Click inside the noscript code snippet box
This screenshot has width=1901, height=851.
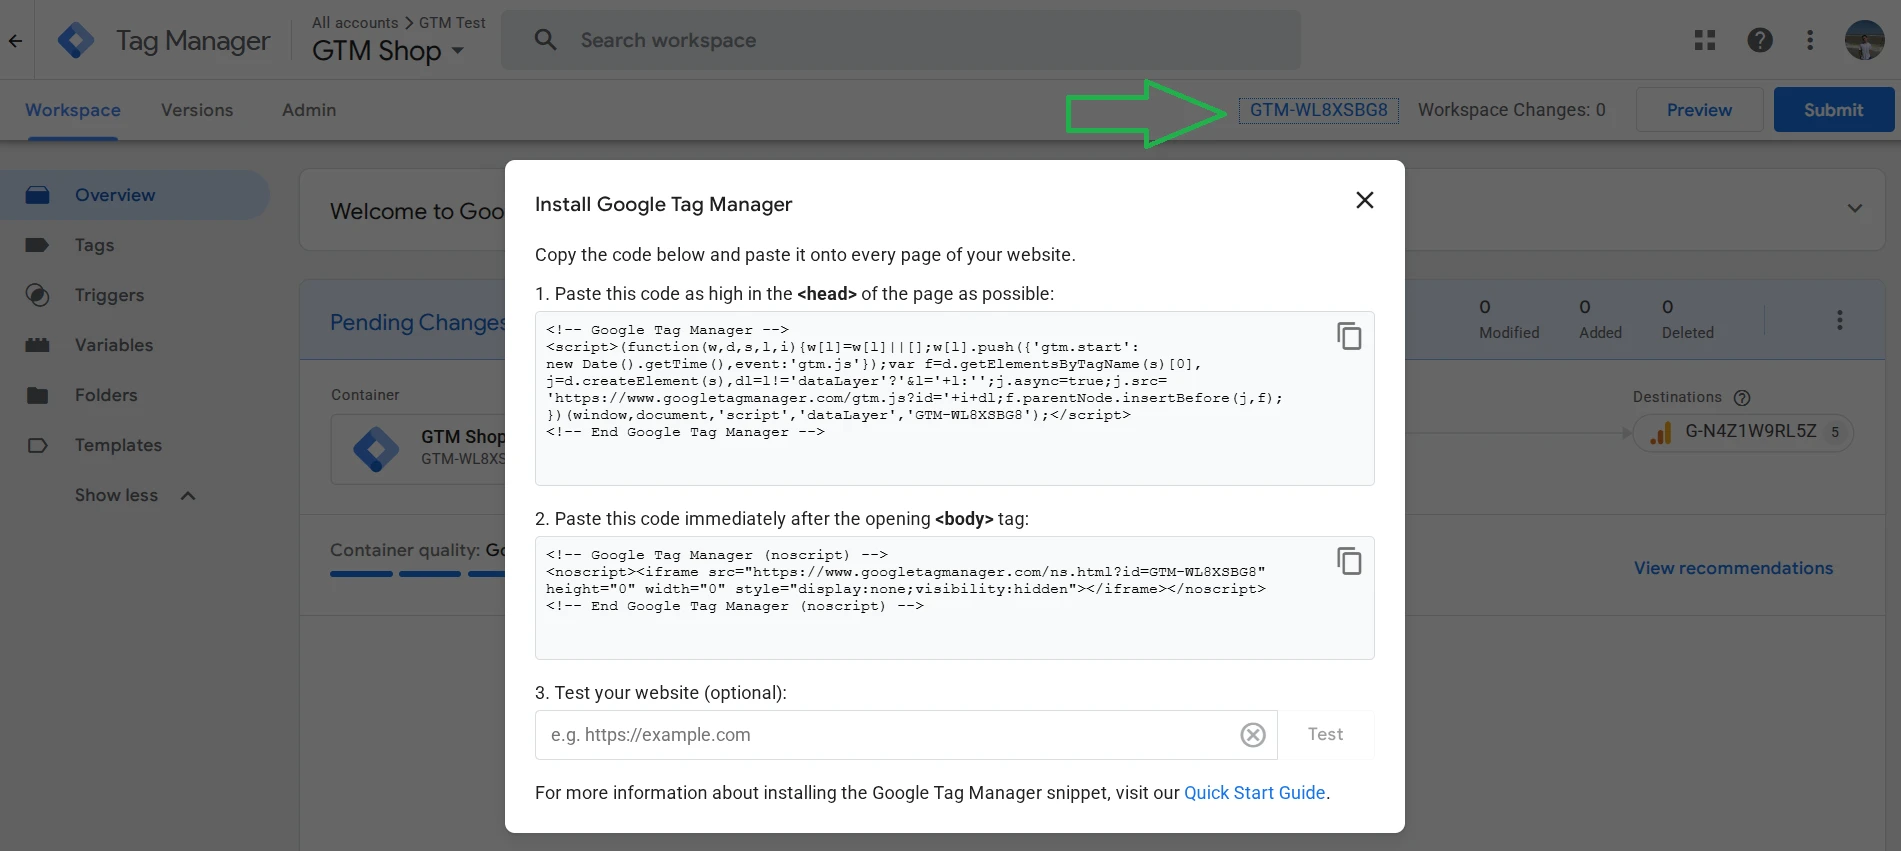(x=954, y=598)
